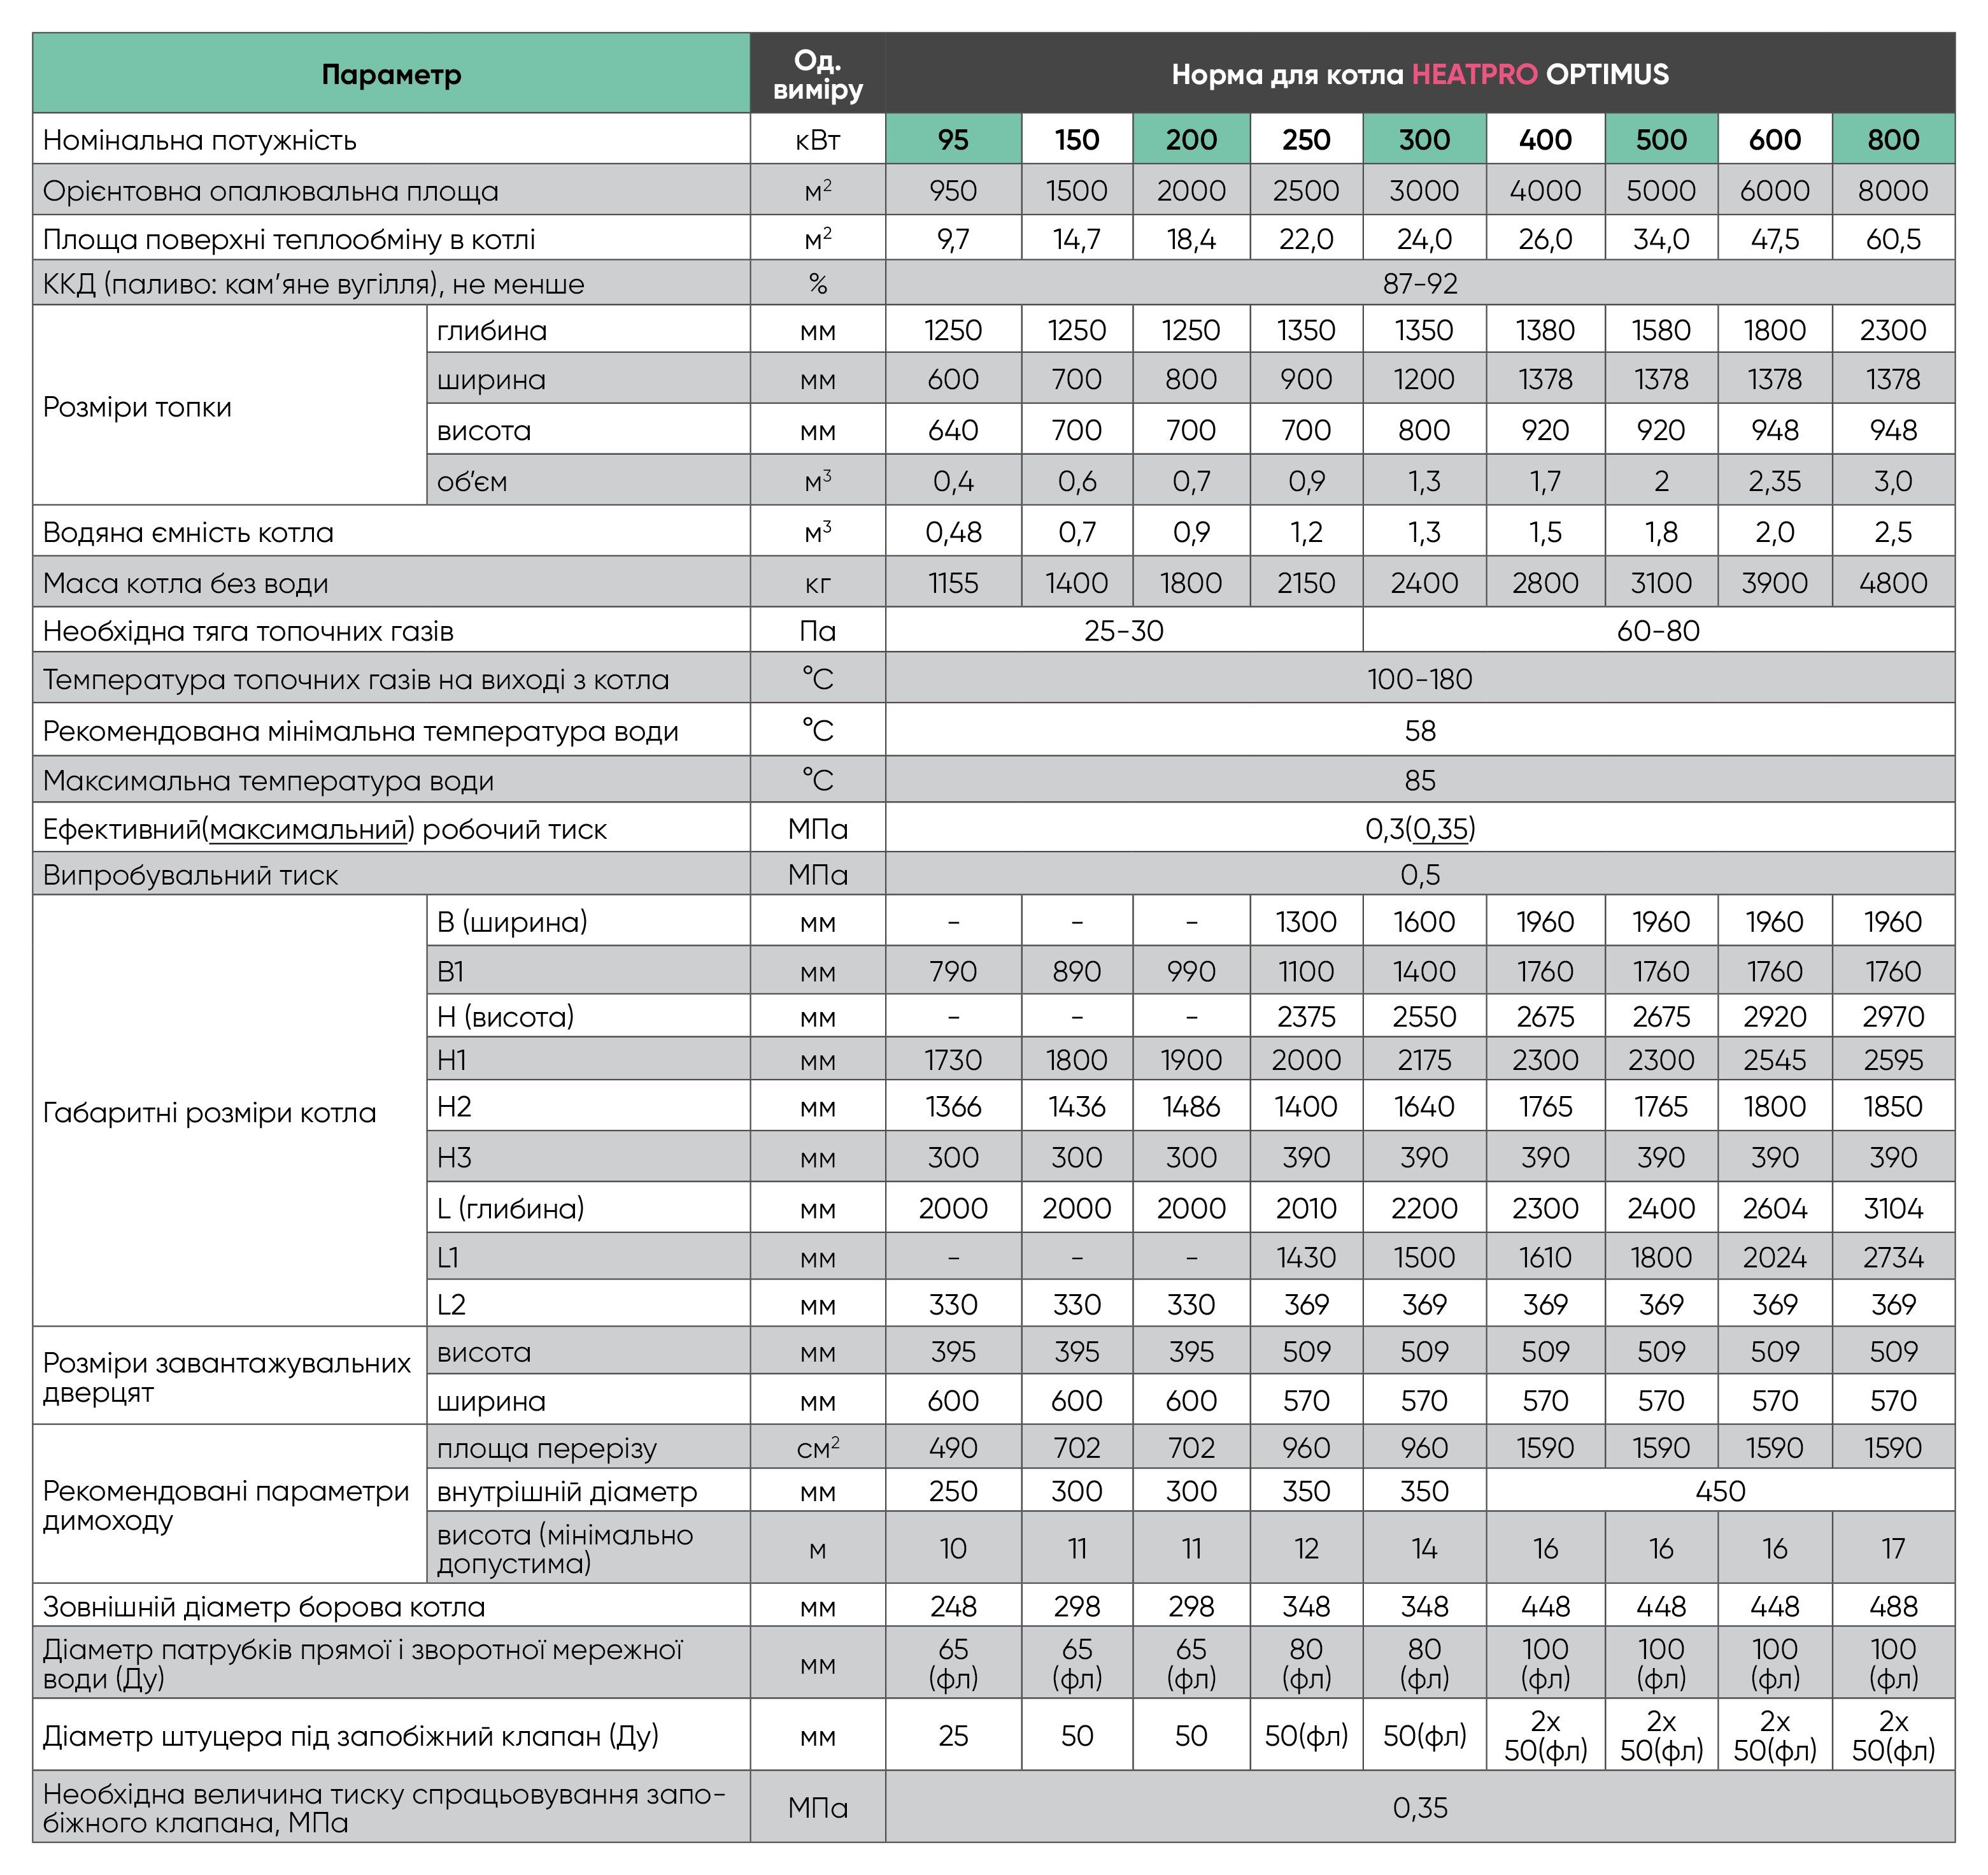Select the "внутрішній діаметр" sub-row label
Screen dimensions: 1988x1875
pyautogui.click(x=567, y=1491)
